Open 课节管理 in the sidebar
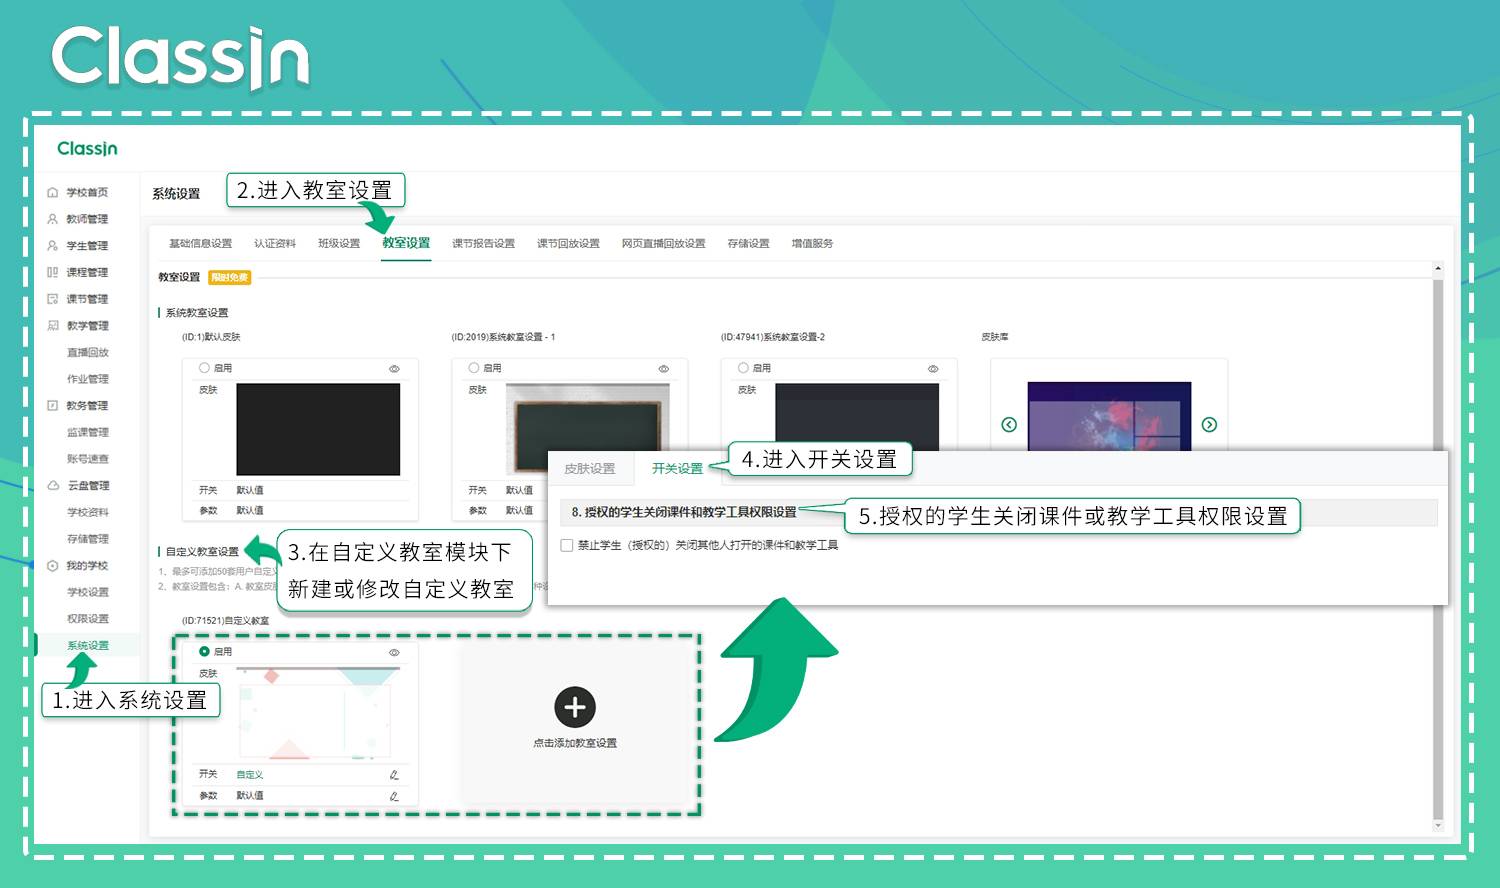 coord(87,299)
